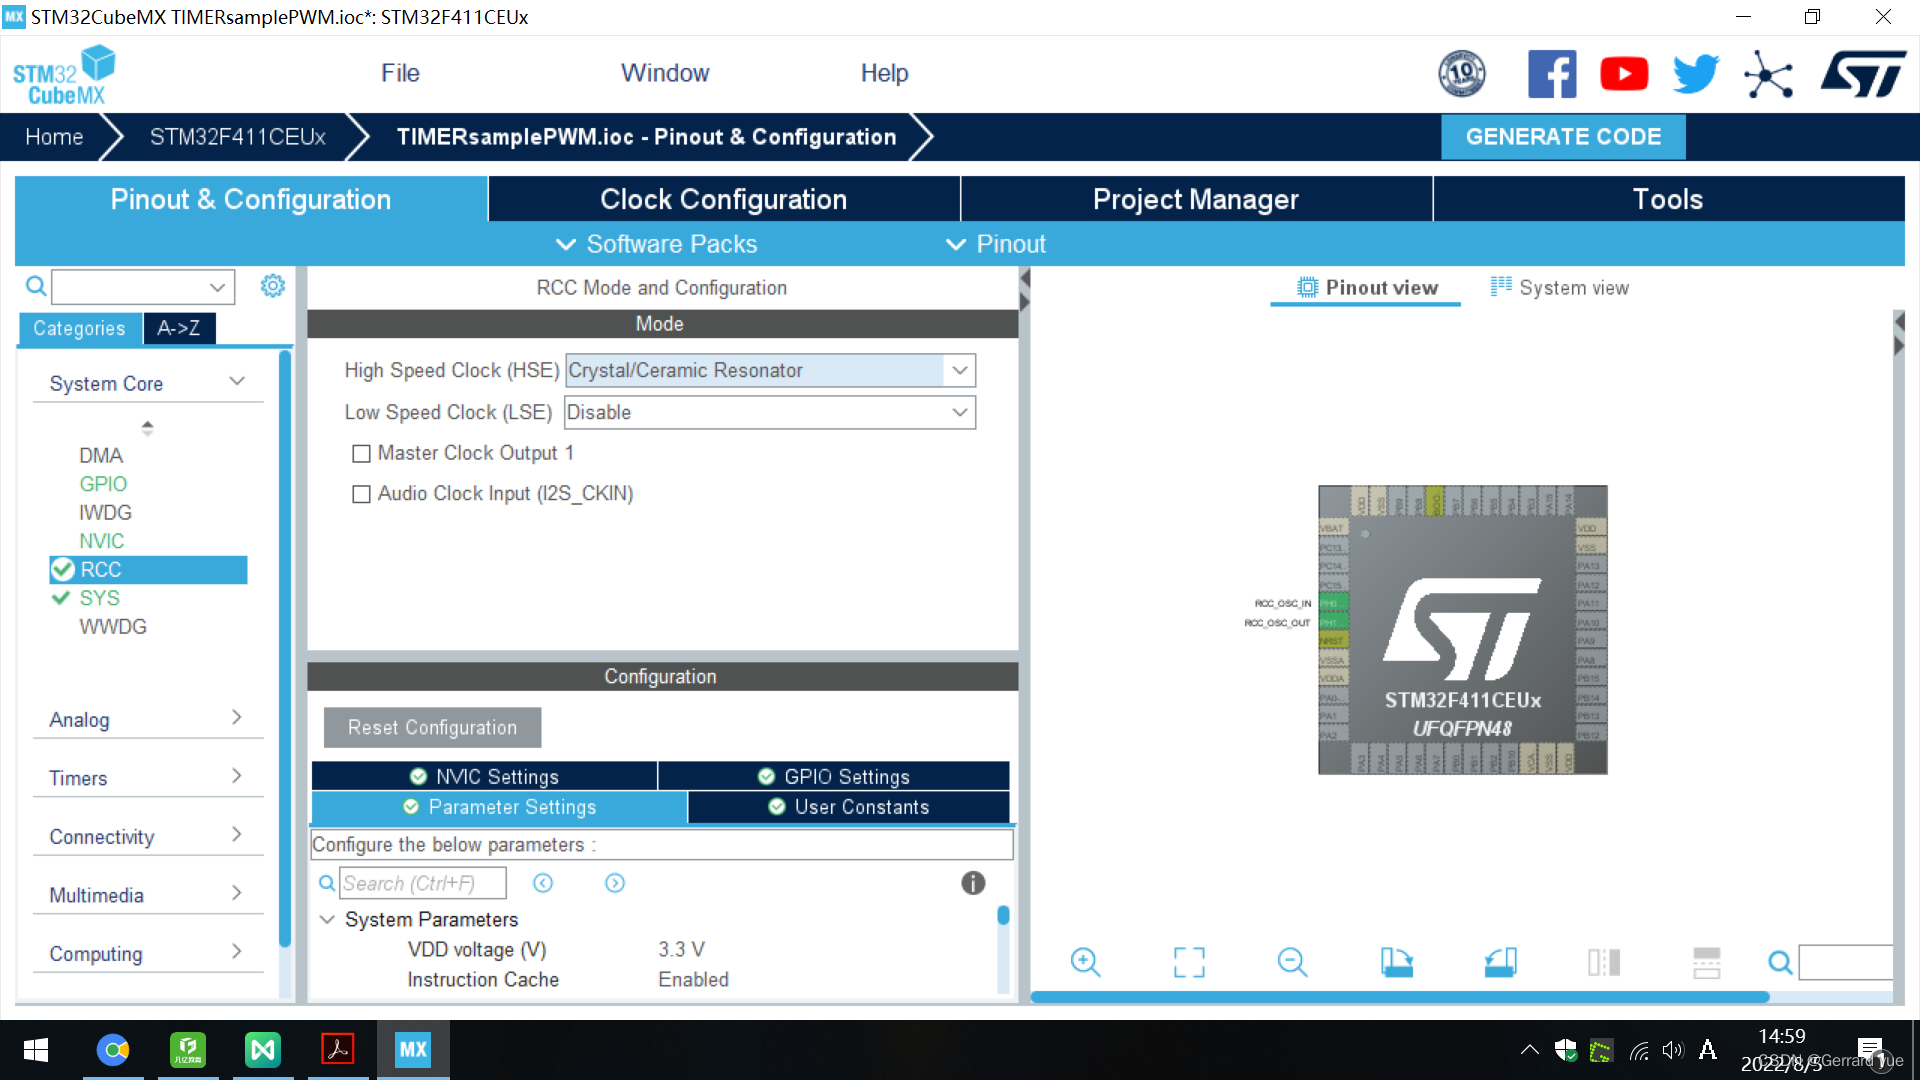
Task: Select NVIC in System Core list
Action: pyautogui.click(x=102, y=541)
